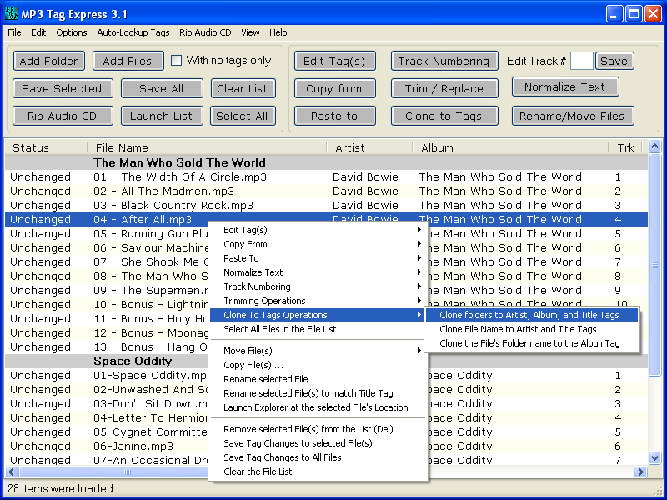Screen dimensions: 667x500
Task: Click the Artist column header
Action: click(370, 148)
